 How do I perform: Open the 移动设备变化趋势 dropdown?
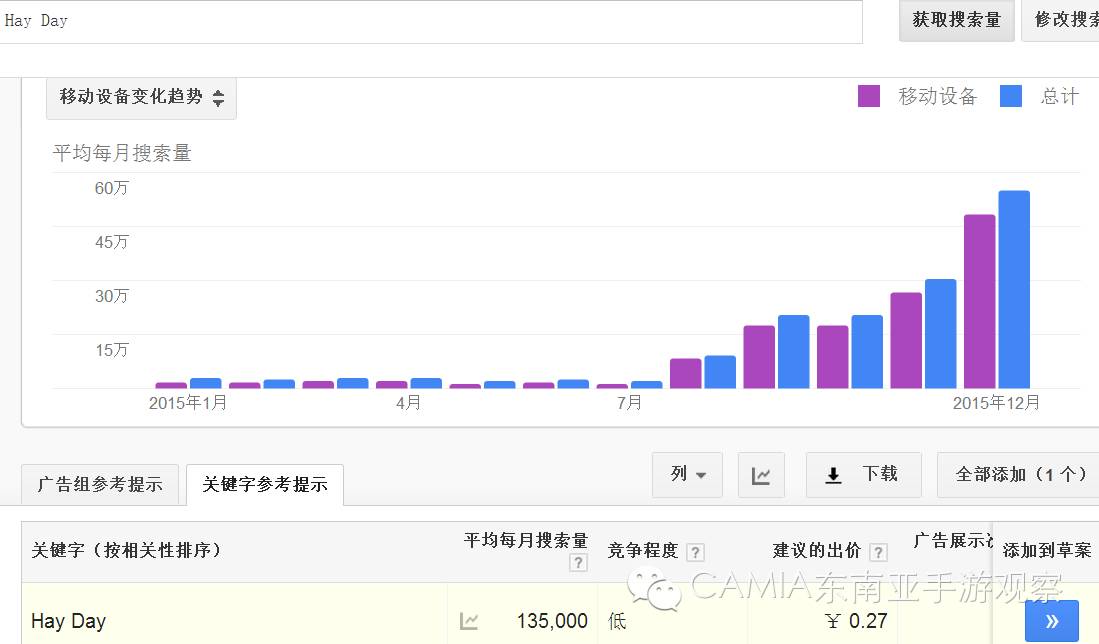coord(142,97)
